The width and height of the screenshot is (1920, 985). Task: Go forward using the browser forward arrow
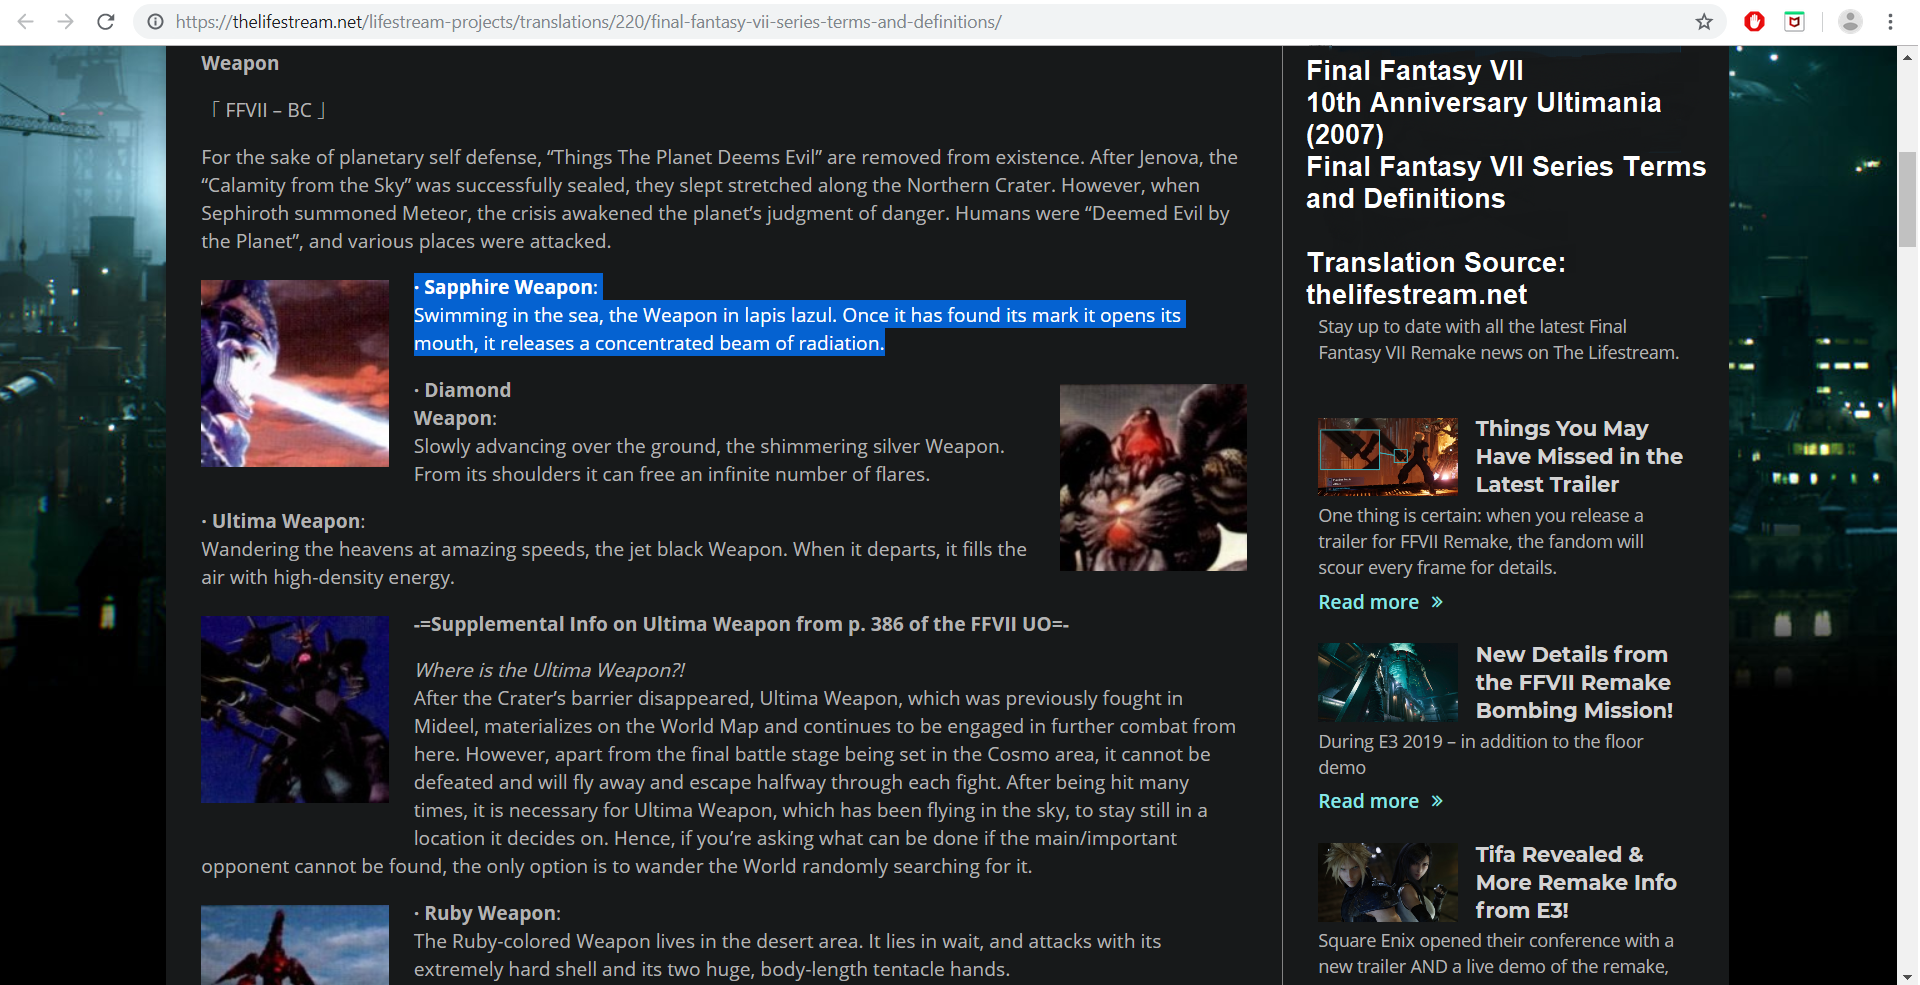coord(66,21)
